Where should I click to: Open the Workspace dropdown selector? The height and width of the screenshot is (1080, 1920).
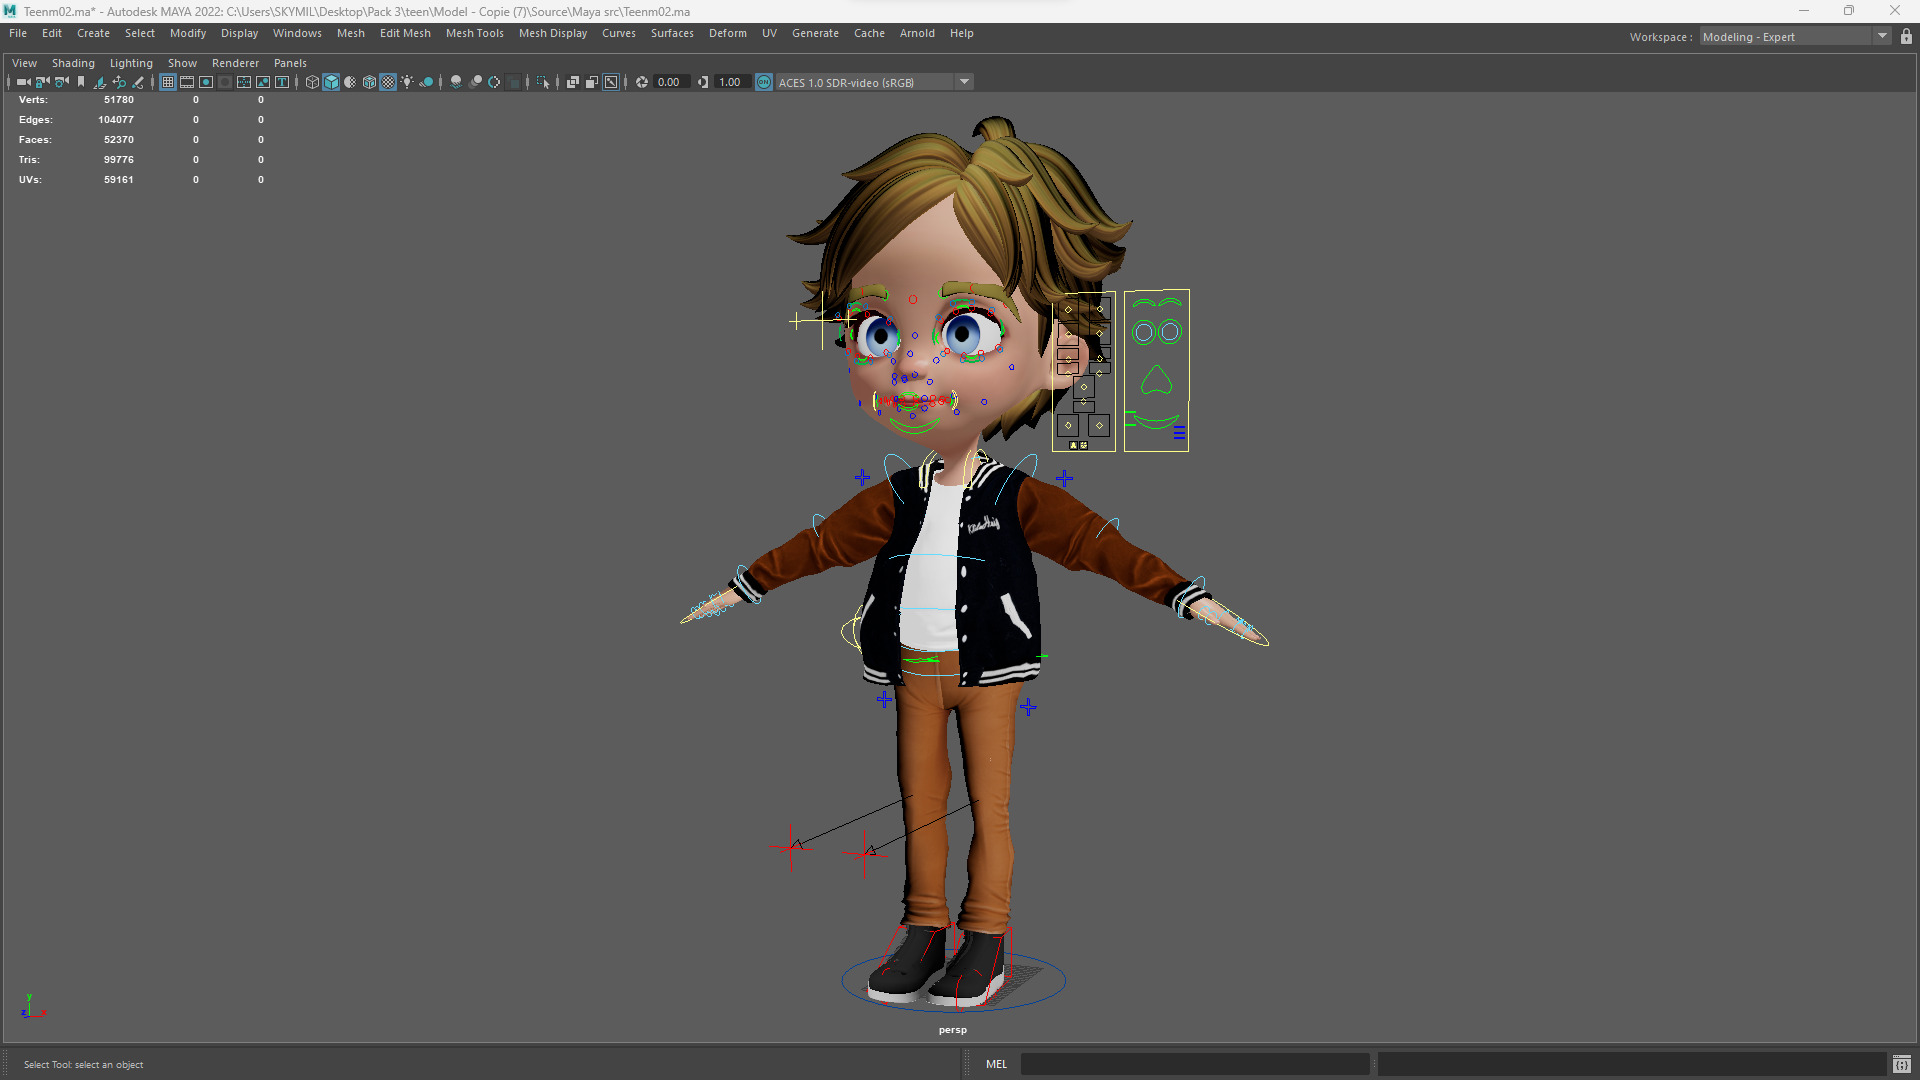point(1795,37)
